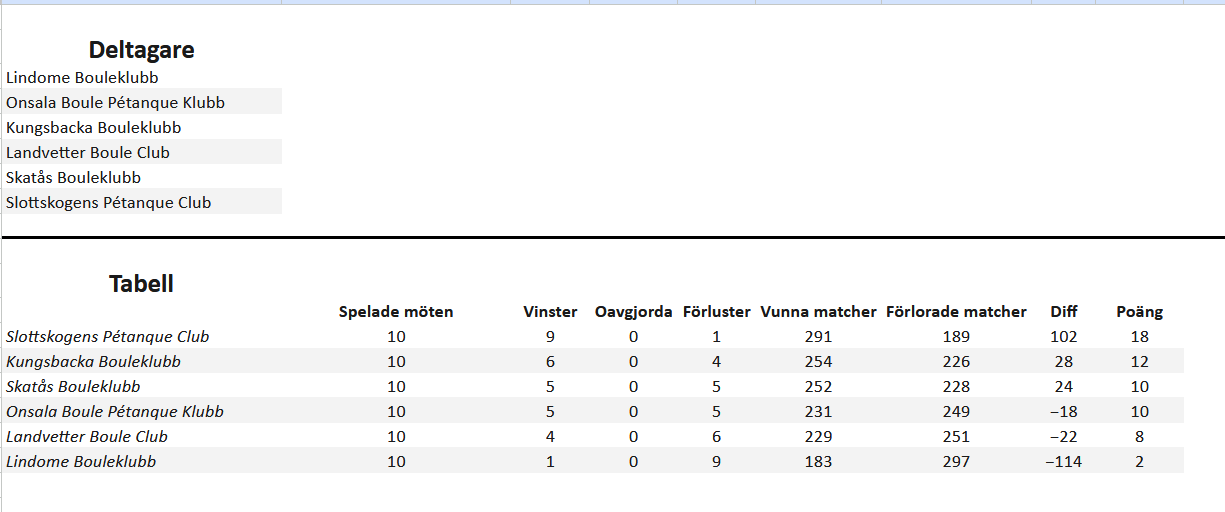
Task: Select Slottskogens Pétanque Club in the Tabell rows
Action: tap(108, 337)
